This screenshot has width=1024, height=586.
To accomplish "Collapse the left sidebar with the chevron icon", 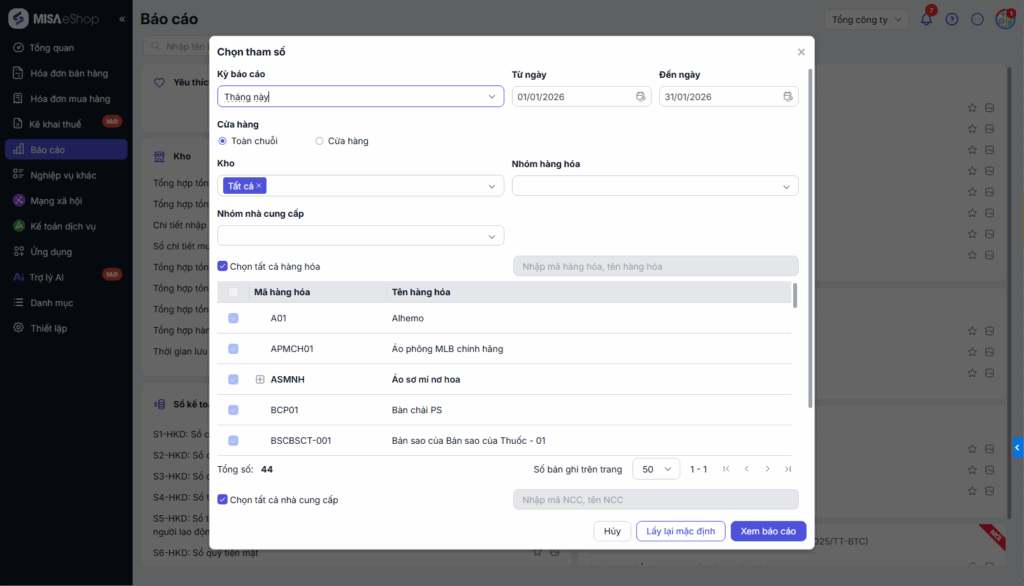I will click(x=122, y=19).
